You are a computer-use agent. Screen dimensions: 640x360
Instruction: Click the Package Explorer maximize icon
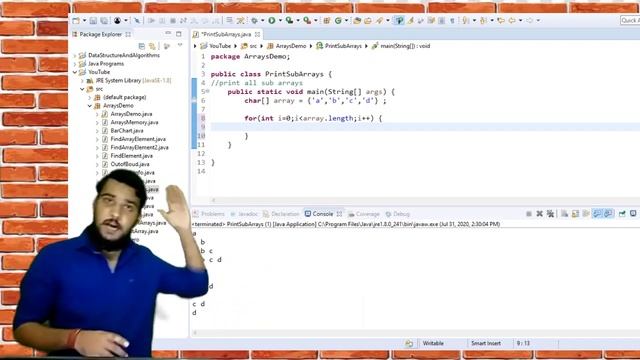click(x=179, y=34)
